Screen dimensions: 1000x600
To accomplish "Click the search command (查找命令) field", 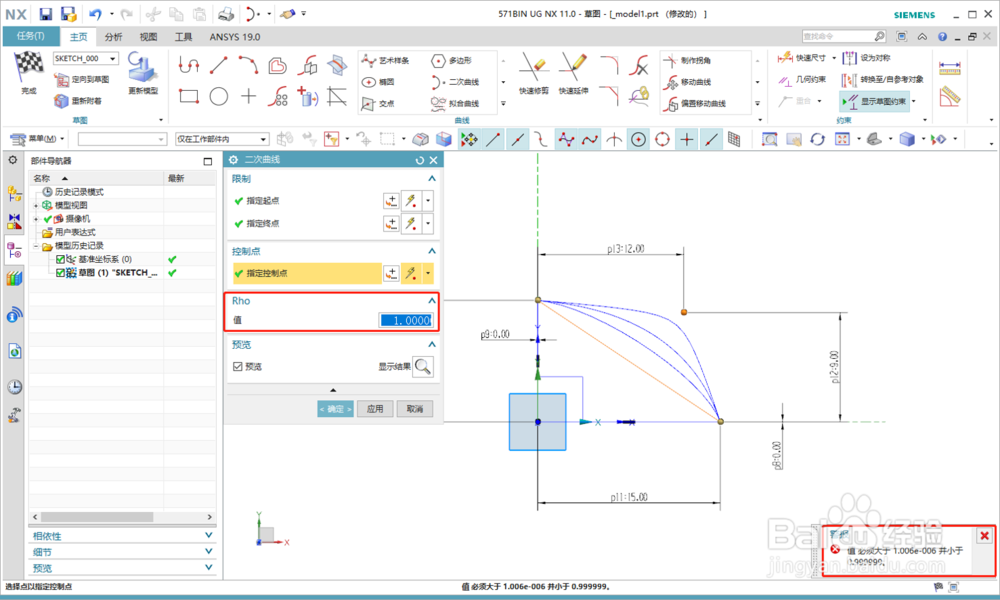I will tap(837, 36).
